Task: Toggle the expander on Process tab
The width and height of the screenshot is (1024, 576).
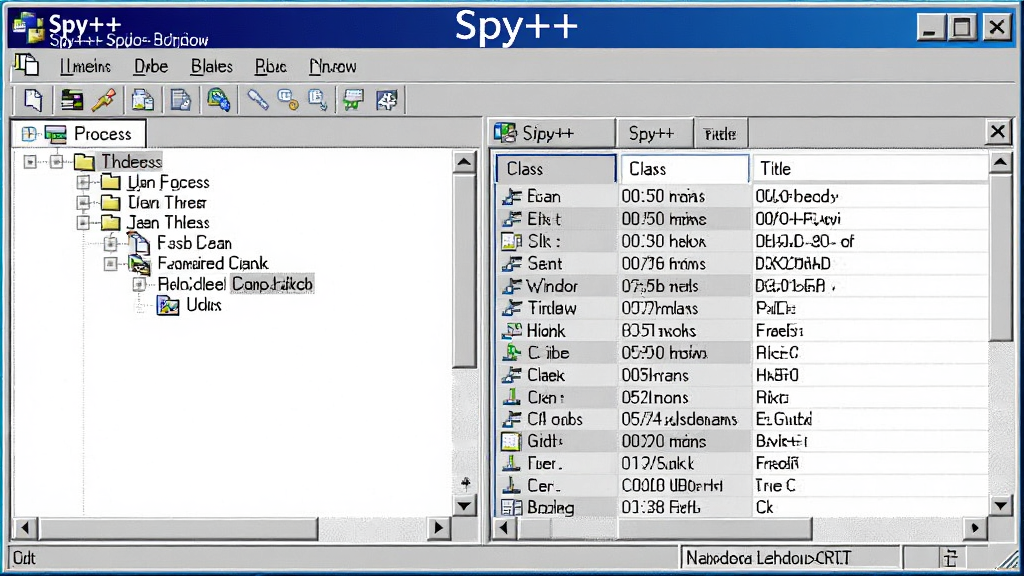Action: pos(29,134)
